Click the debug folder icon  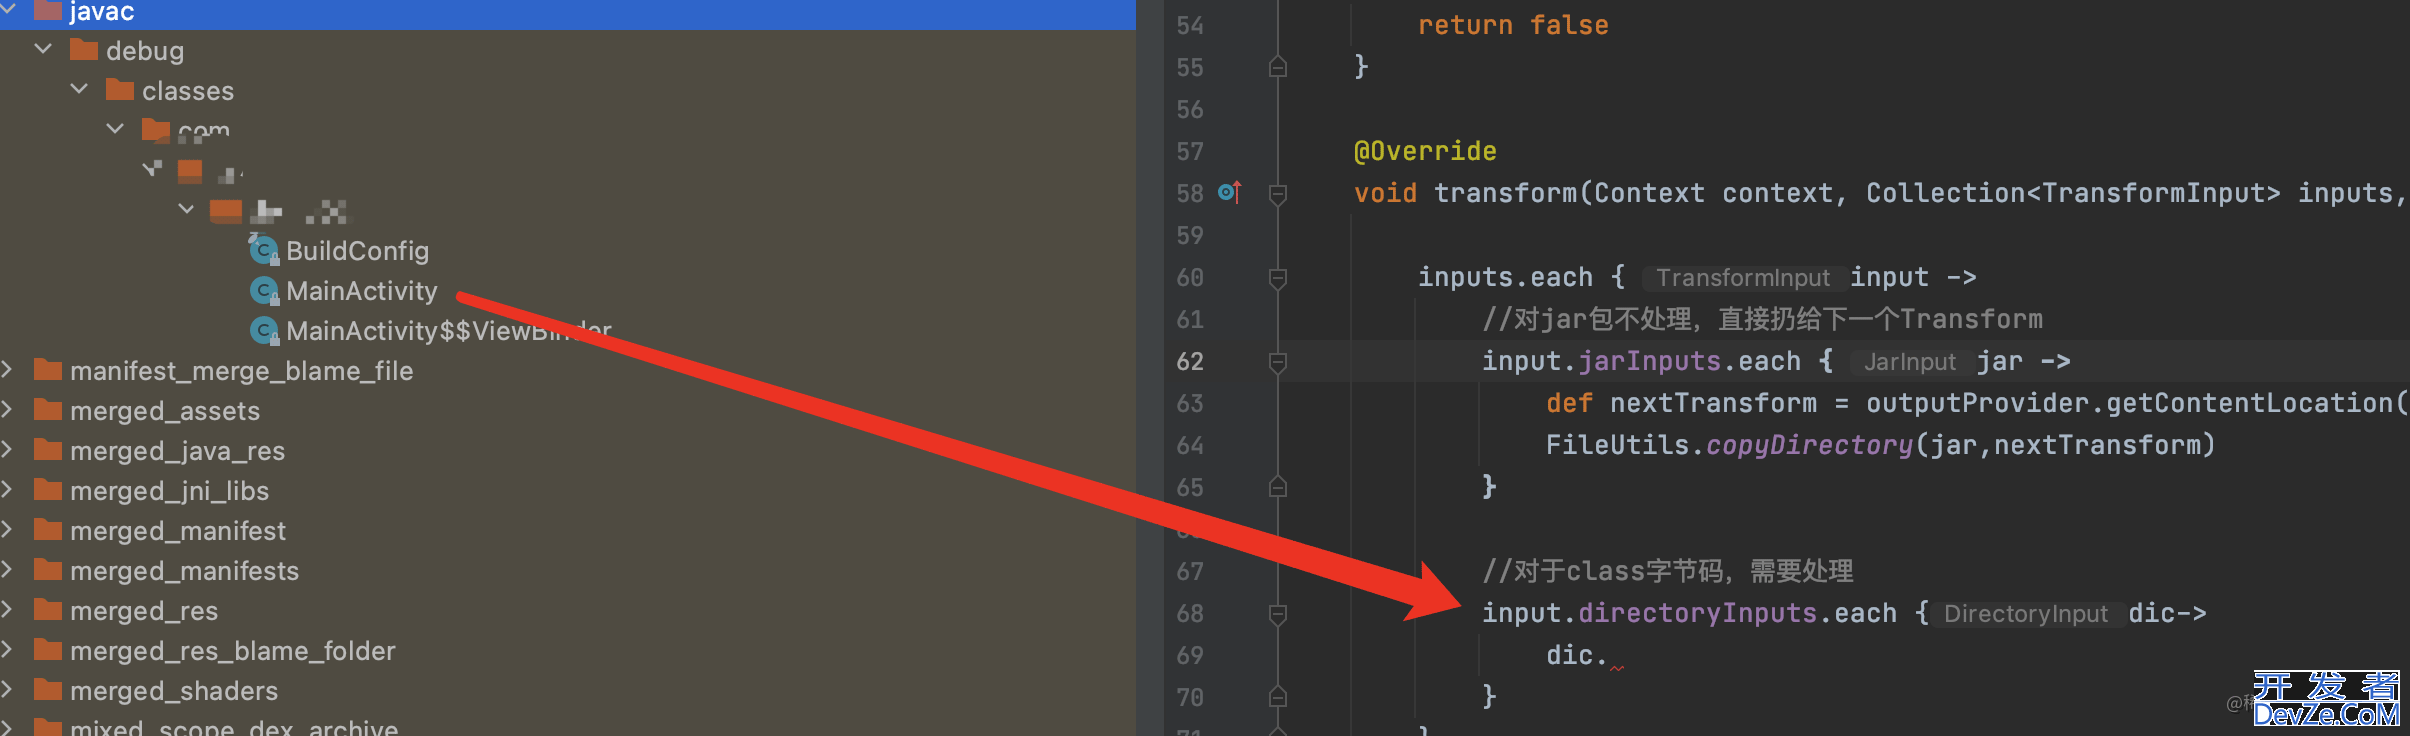84,50
